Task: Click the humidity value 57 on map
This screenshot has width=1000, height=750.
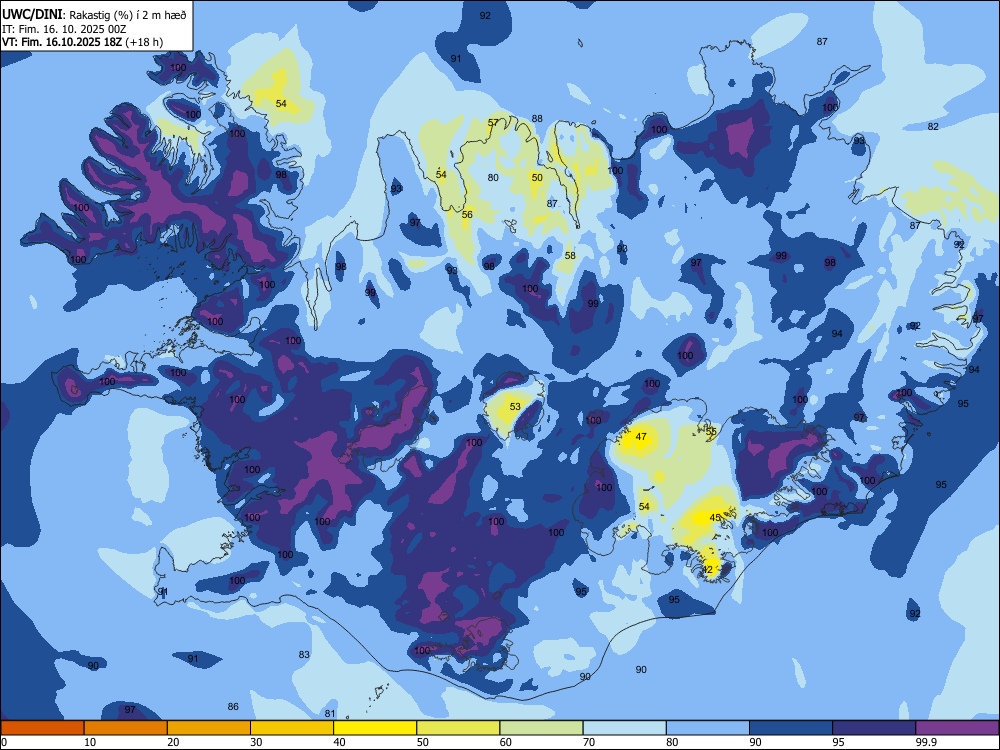Action: (x=494, y=122)
